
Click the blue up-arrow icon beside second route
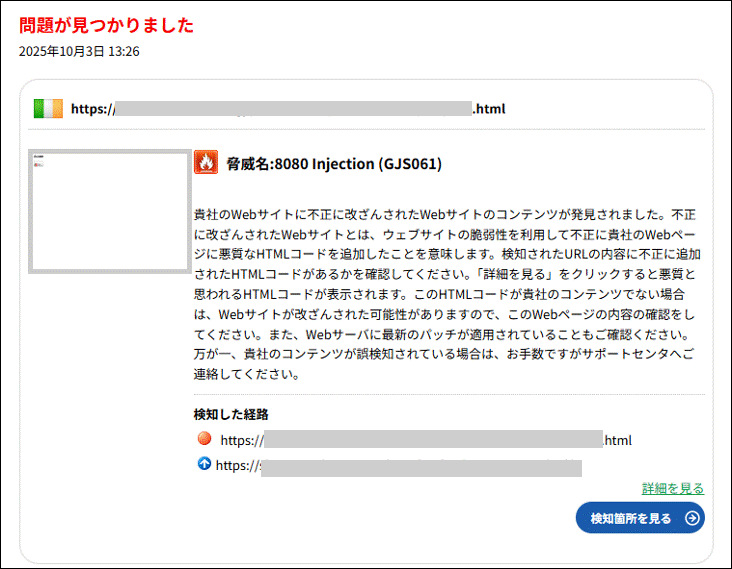[x=205, y=464]
